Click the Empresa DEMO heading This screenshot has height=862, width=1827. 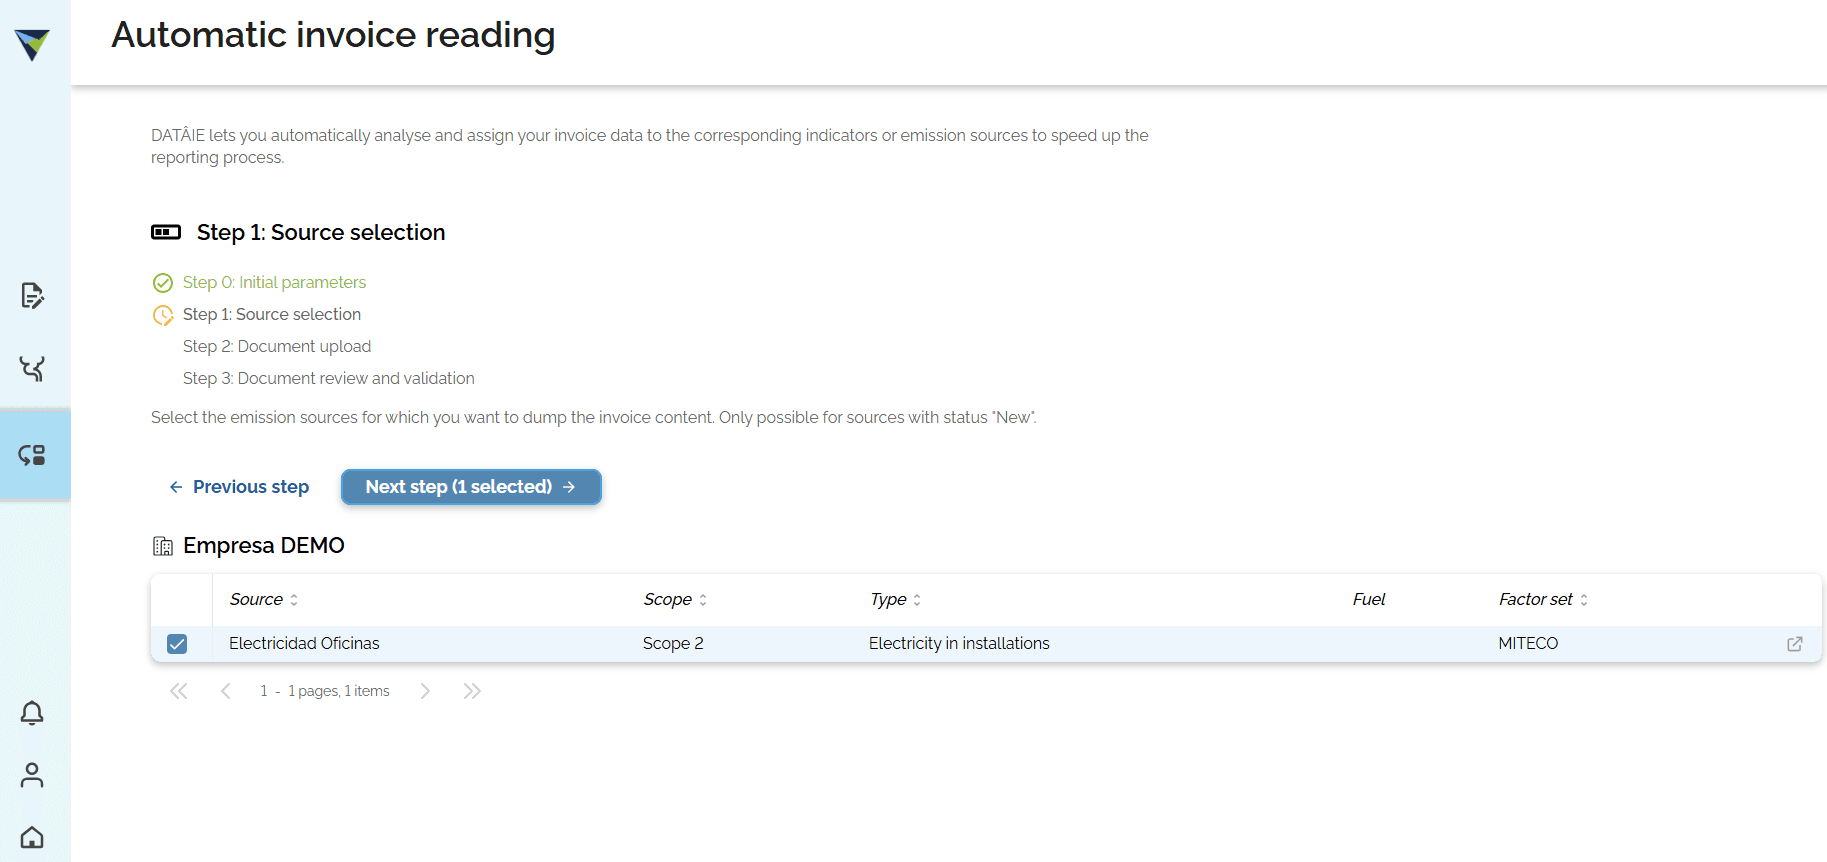264,545
